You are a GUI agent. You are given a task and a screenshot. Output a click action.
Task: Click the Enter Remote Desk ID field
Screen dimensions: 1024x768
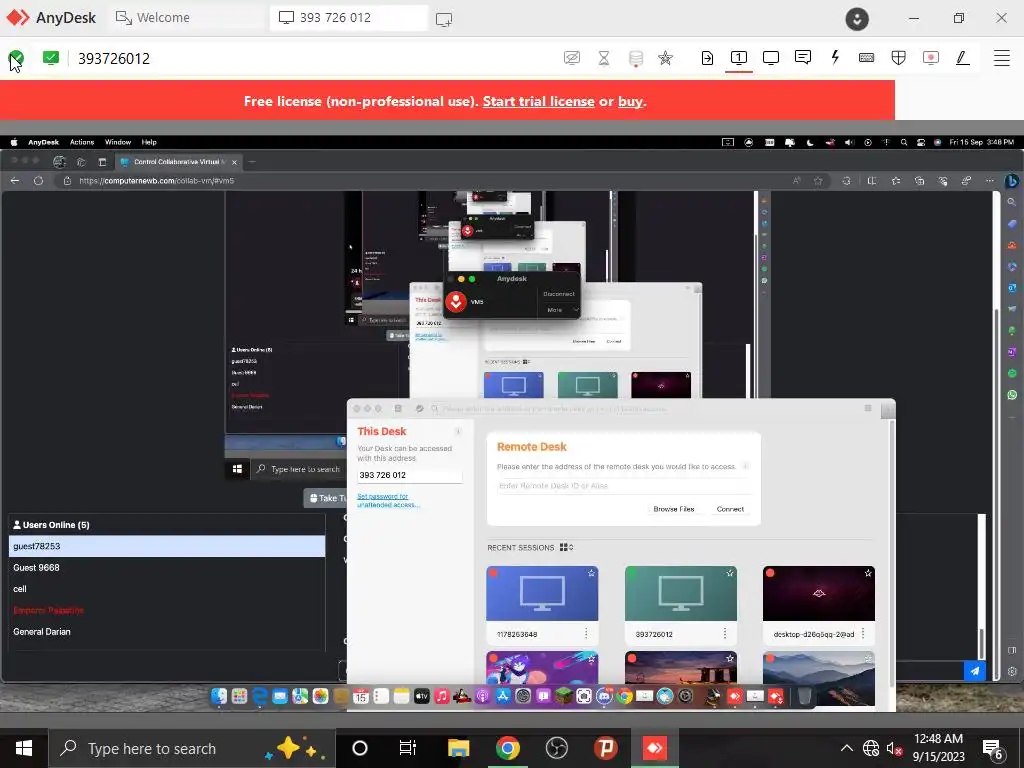point(624,486)
